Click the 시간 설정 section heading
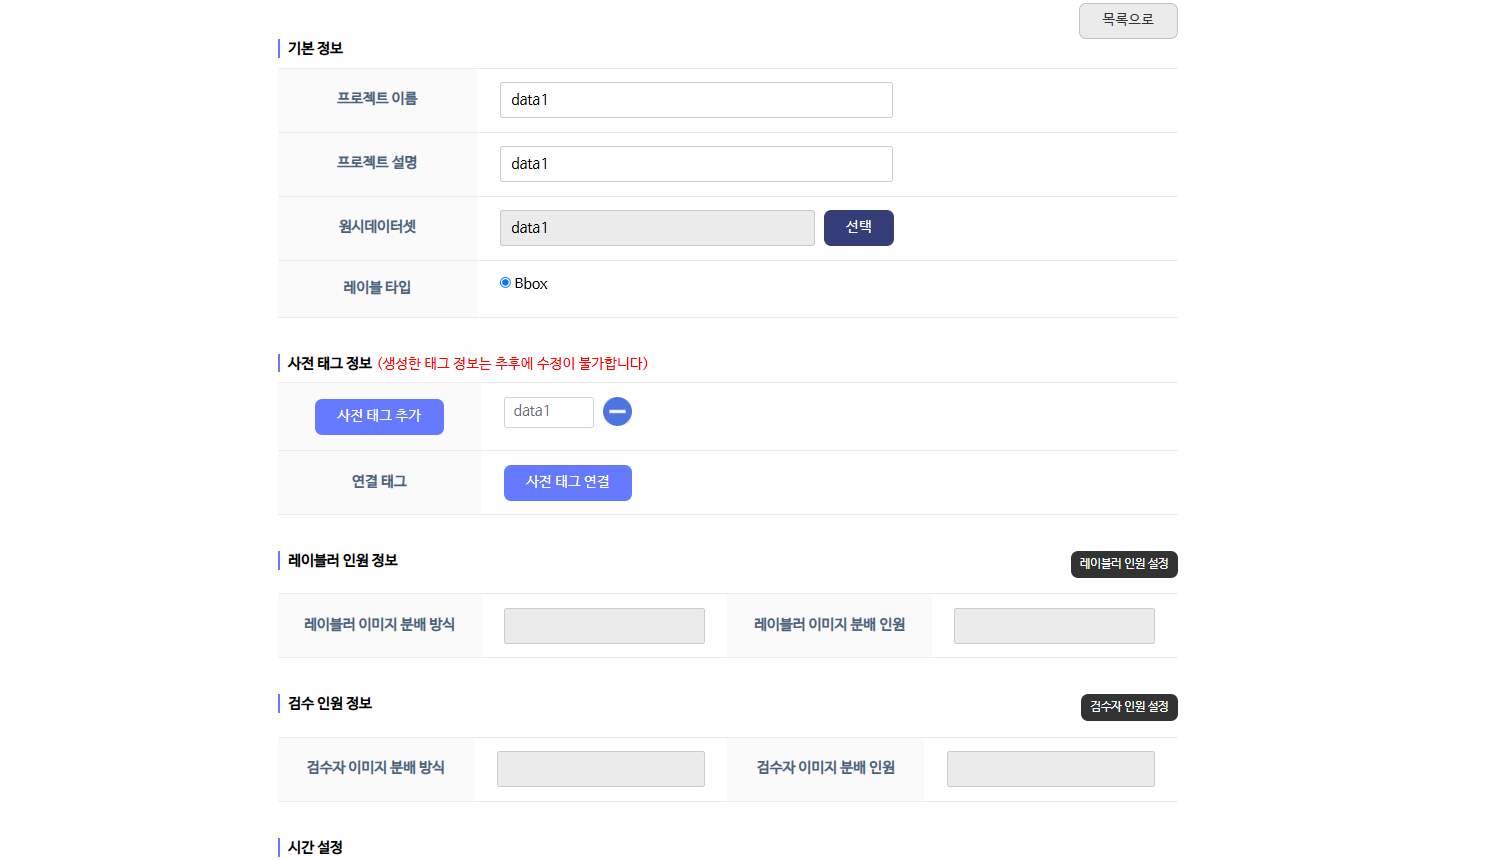The width and height of the screenshot is (1490, 860). [315, 847]
